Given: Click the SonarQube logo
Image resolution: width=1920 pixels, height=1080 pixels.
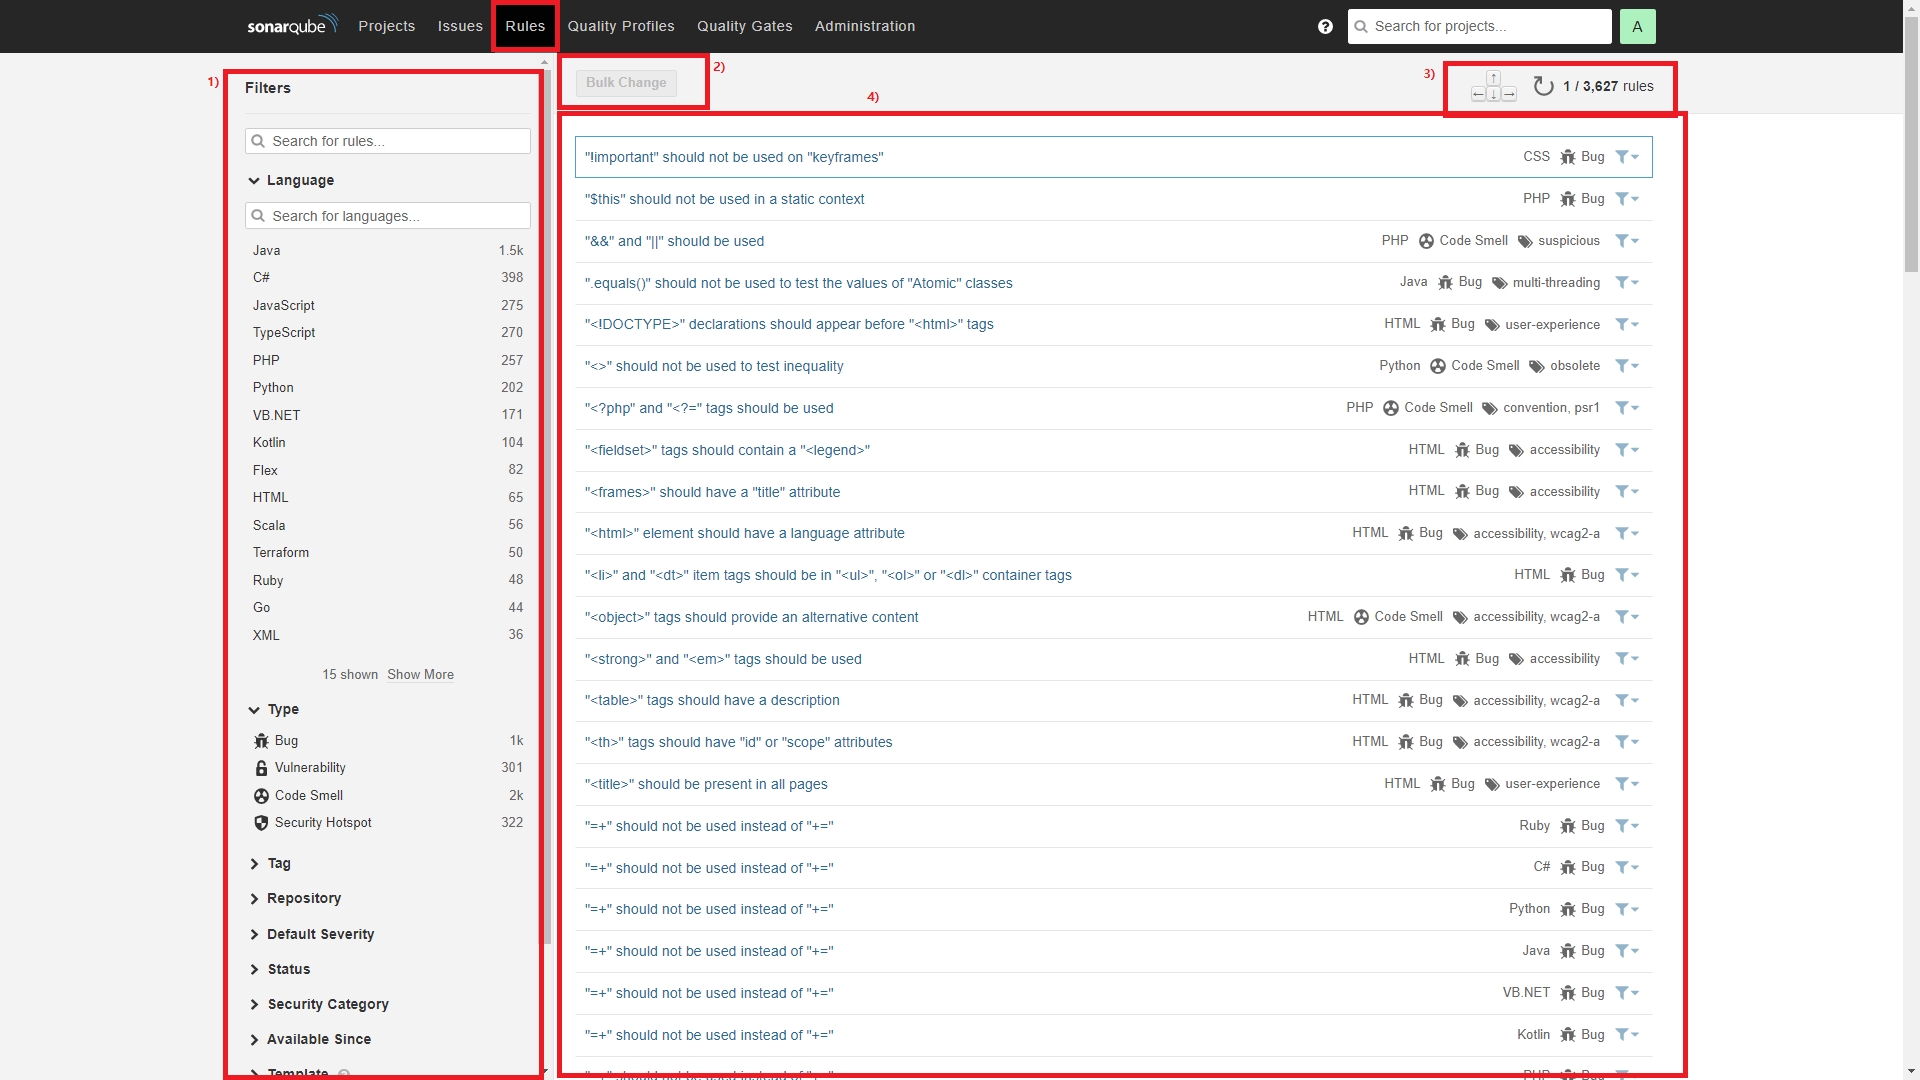Looking at the screenshot, I should tap(292, 25).
